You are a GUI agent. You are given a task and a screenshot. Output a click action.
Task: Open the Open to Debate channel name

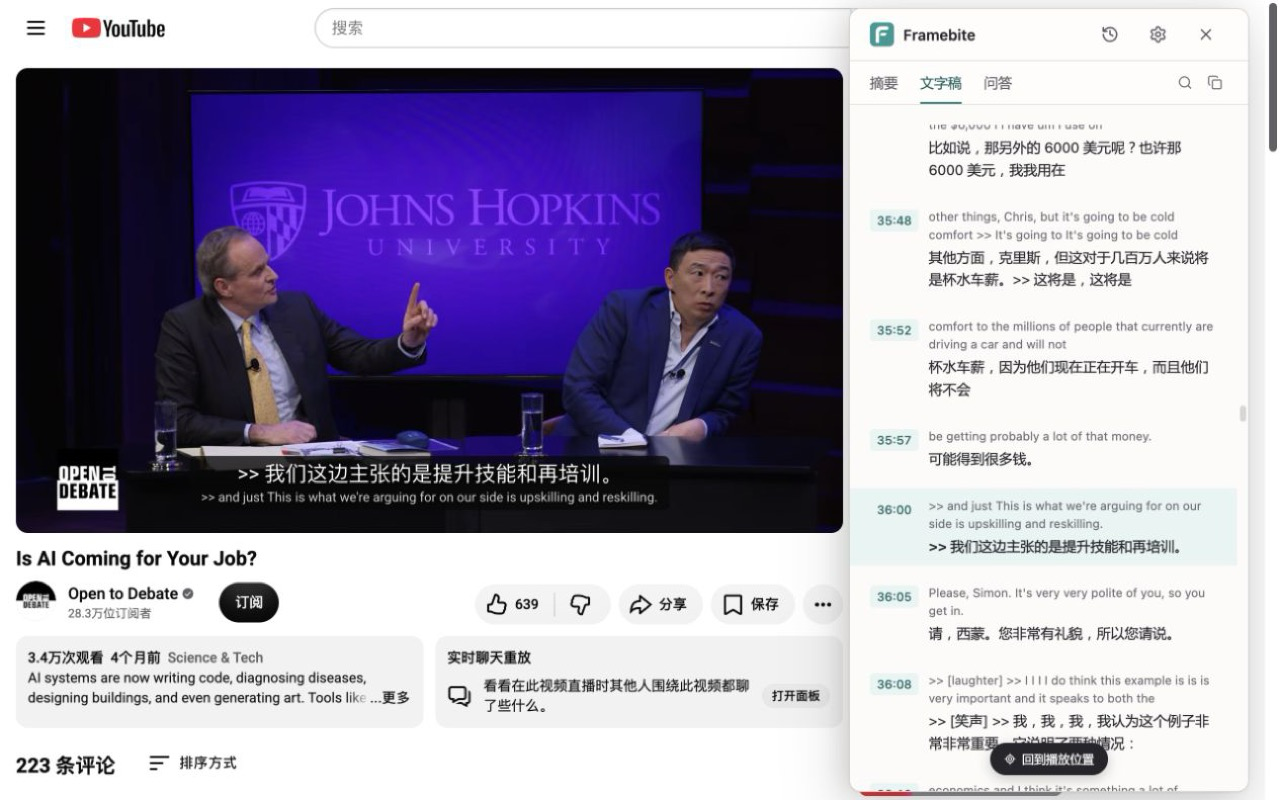(123, 593)
